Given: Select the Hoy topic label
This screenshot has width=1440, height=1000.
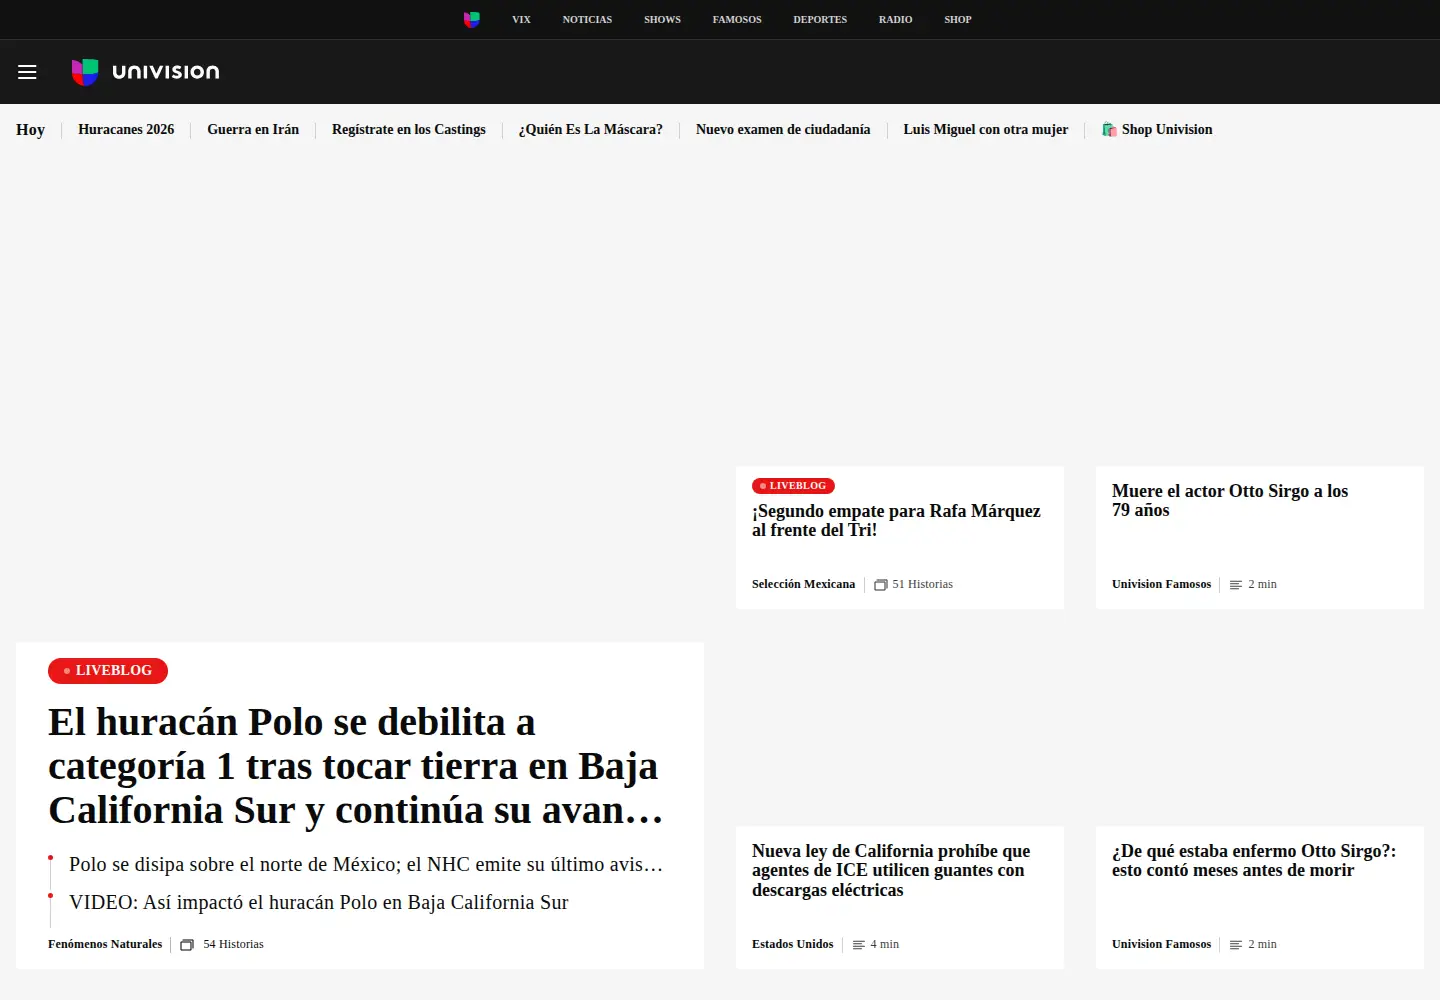Looking at the screenshot, I should coord(30,130).
